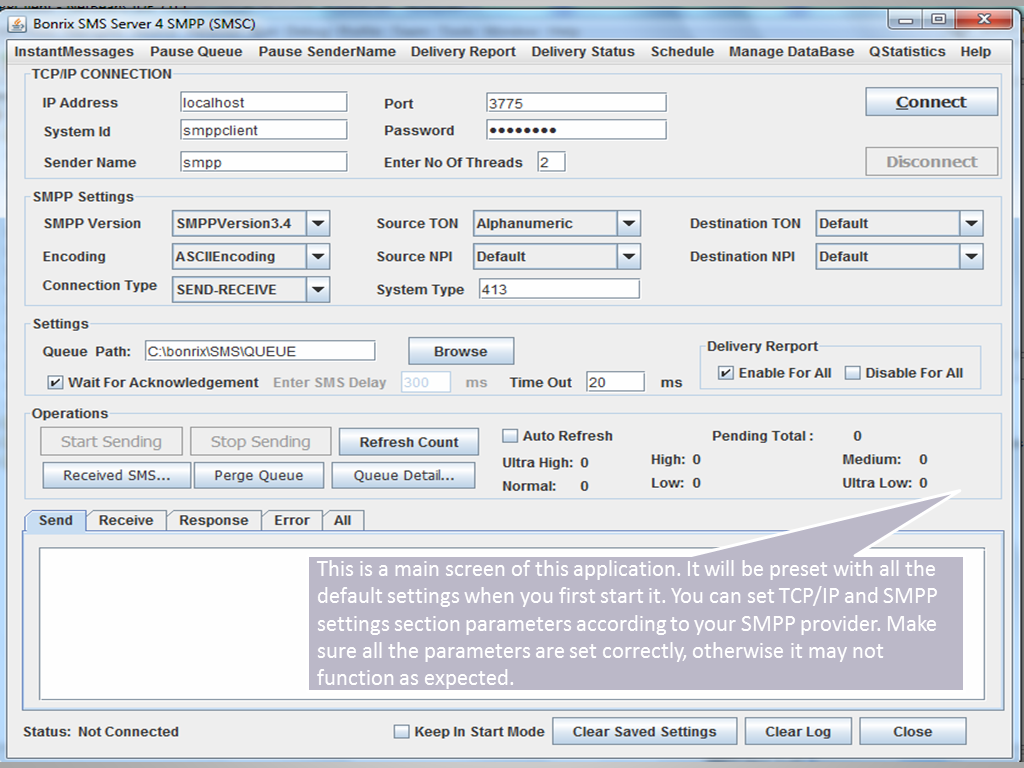Switch to the Error tab
Screen dimensions: 1024x768
(292, 520)
